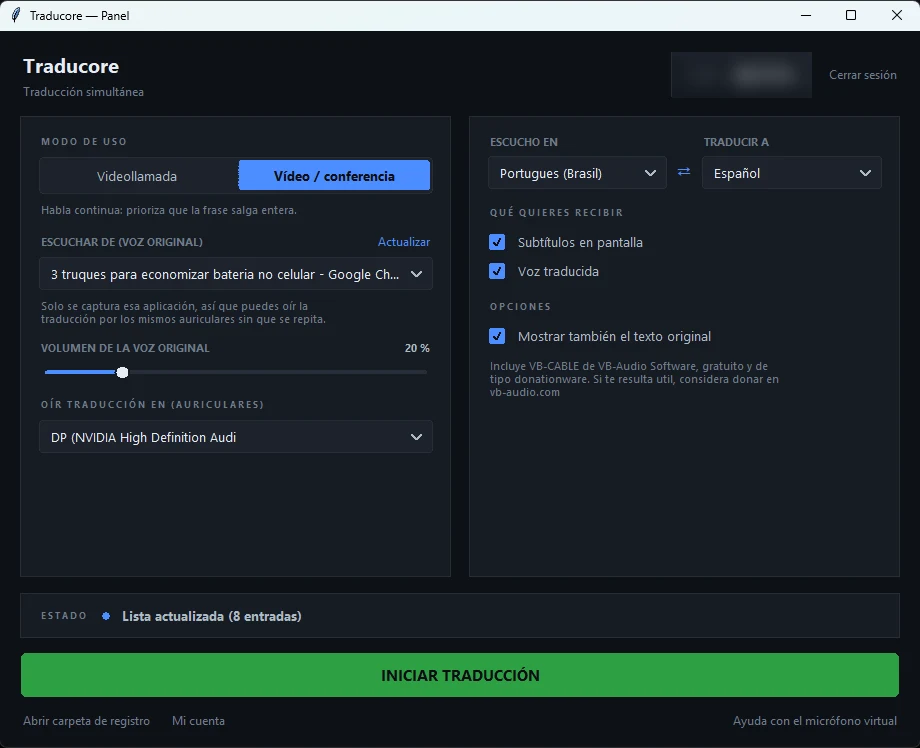Open the Escucho en language dropdown

click(x=577, y=173)
